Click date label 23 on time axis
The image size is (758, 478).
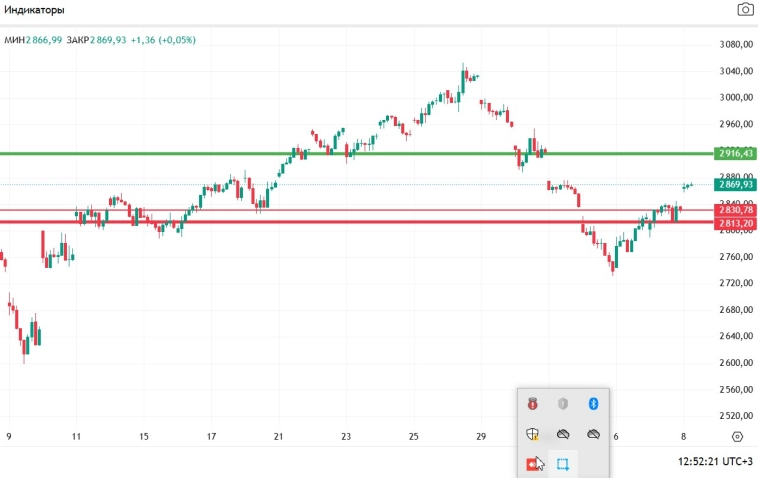point(345,437)
